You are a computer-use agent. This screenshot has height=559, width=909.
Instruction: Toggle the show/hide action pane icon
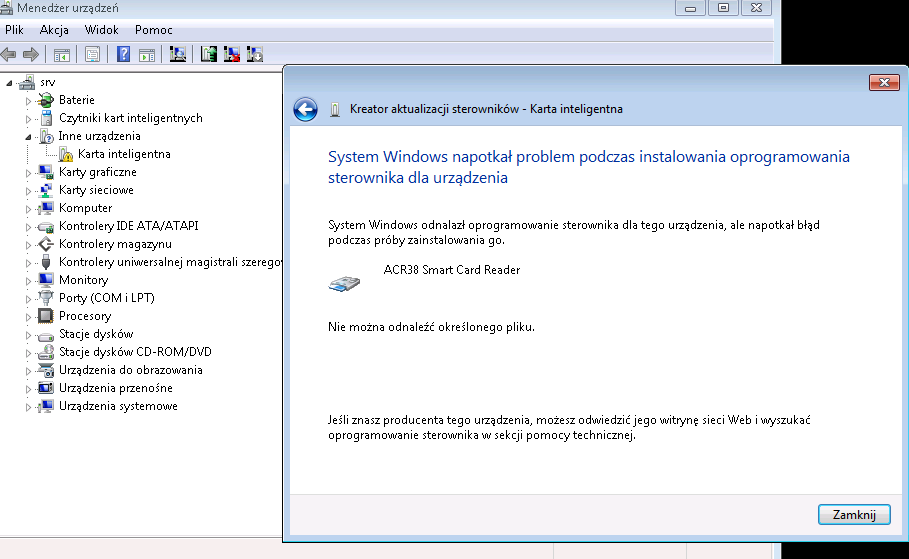click(147, 55)
